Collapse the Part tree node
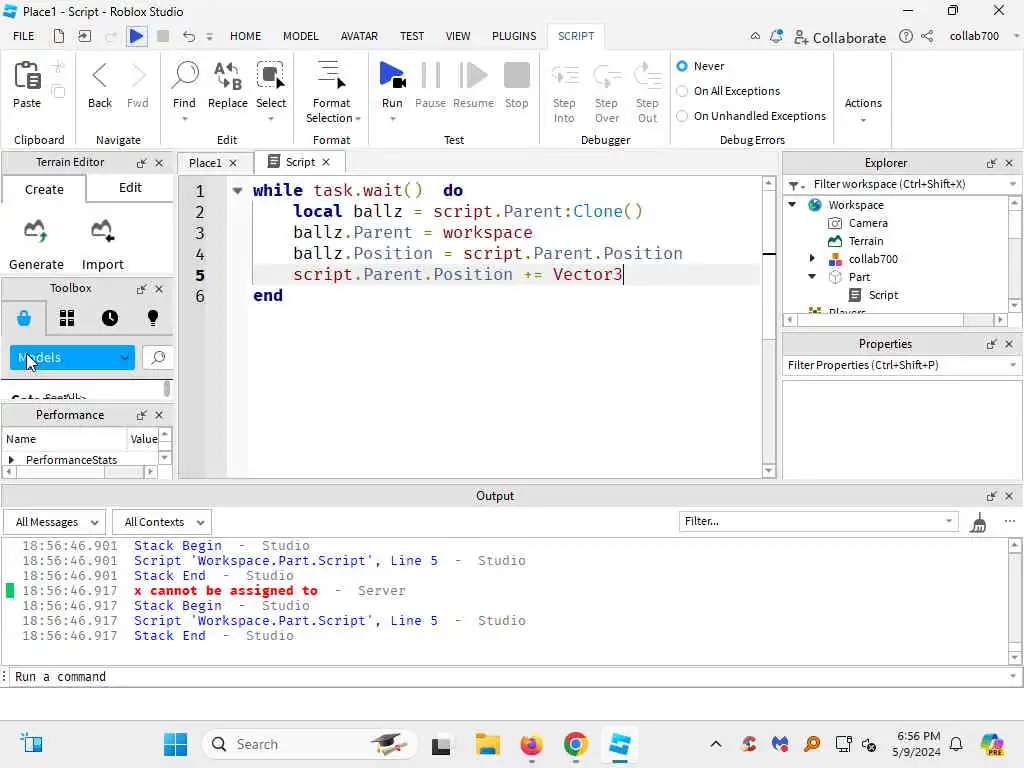 pos(812,276)
